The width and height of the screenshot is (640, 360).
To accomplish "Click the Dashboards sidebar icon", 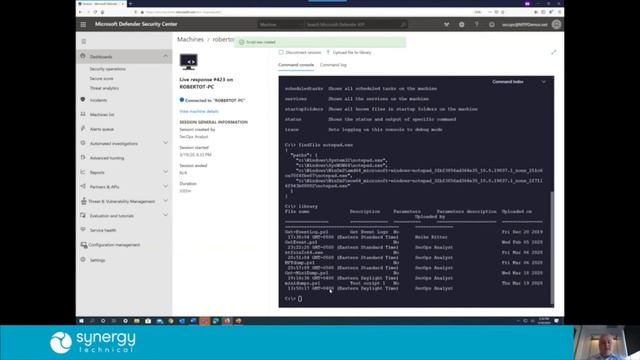I will [x=83, y=56].
